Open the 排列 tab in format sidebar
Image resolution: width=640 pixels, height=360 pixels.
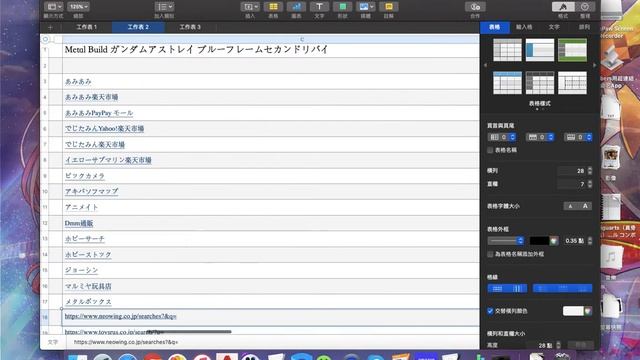coord(584,27)
